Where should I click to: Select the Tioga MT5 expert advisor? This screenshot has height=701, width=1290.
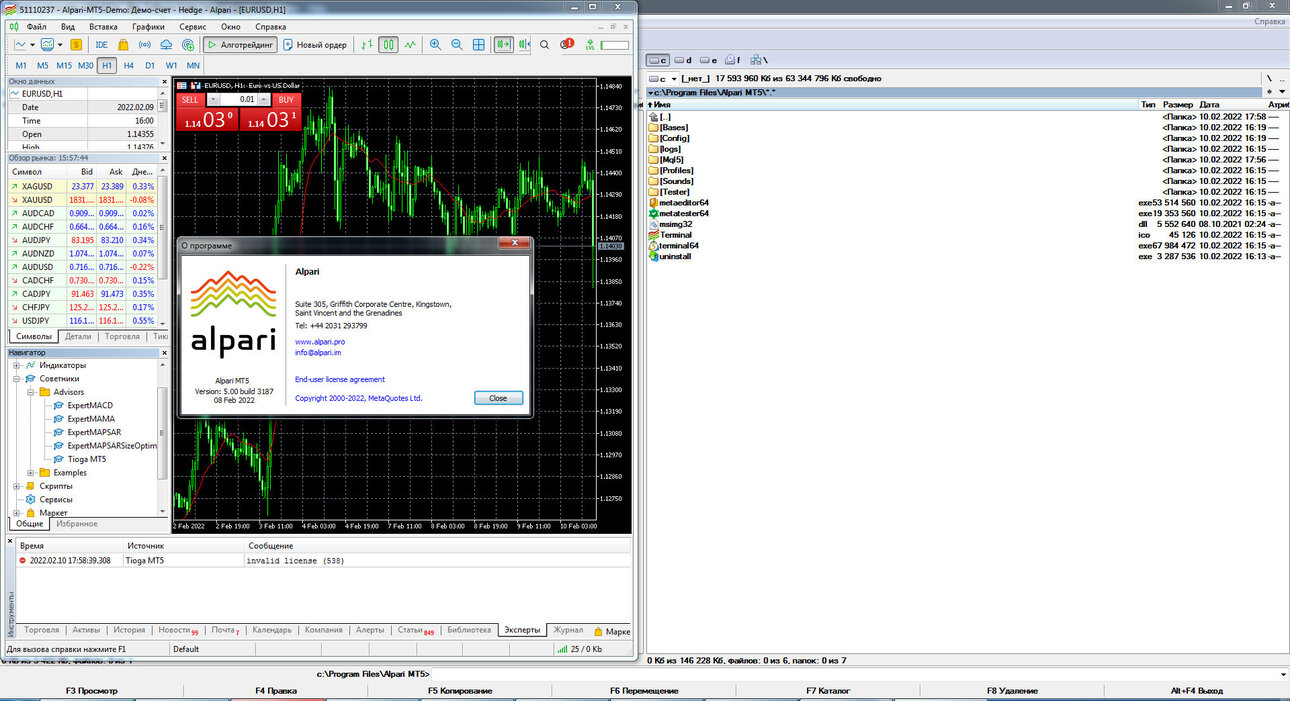tap(86, 459)
